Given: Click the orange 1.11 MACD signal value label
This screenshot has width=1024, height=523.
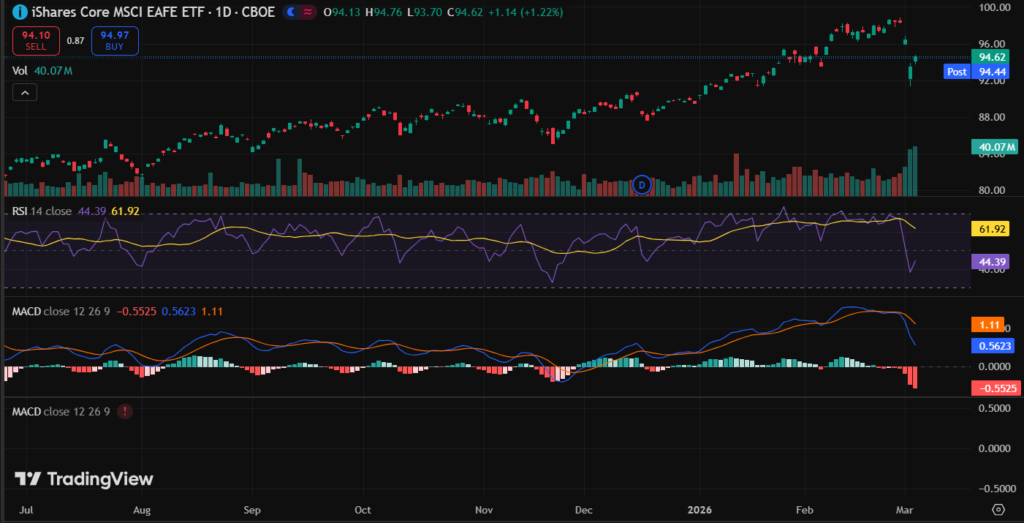Looking at the screenshot, I should (x=993, y=325).
